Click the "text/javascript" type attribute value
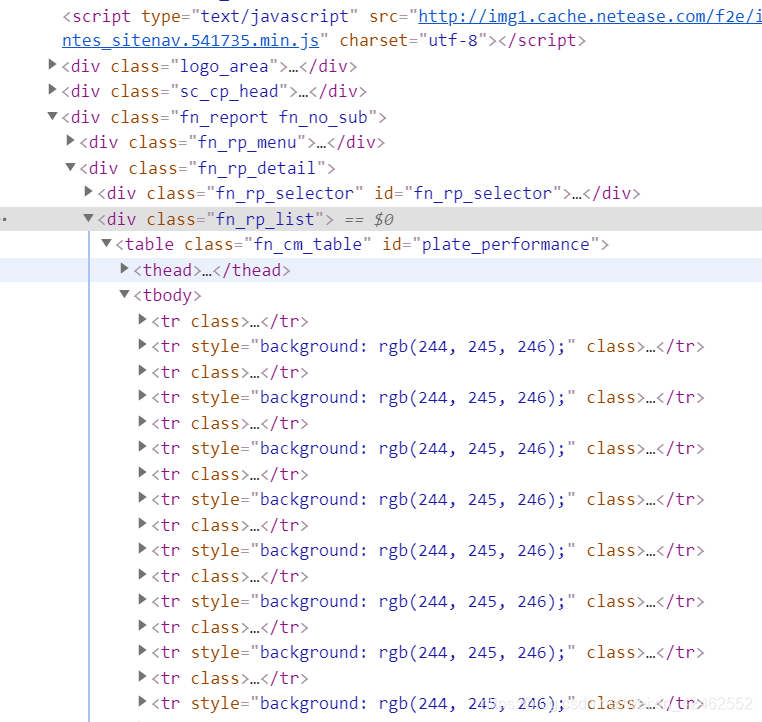 (275, 17)
